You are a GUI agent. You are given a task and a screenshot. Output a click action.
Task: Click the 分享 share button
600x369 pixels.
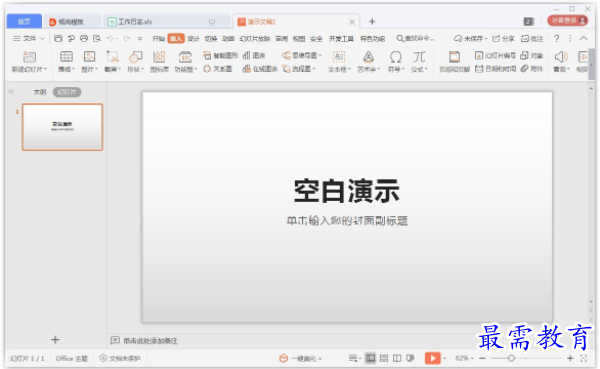coord(503,38)
